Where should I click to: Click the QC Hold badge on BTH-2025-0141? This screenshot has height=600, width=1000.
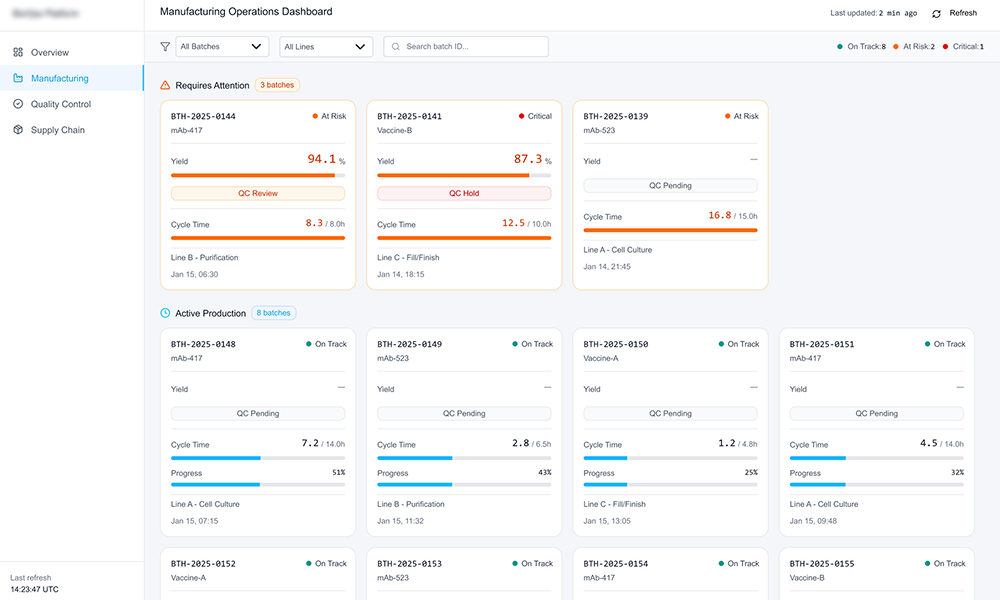pyautogui.click(x=464, y=193)
